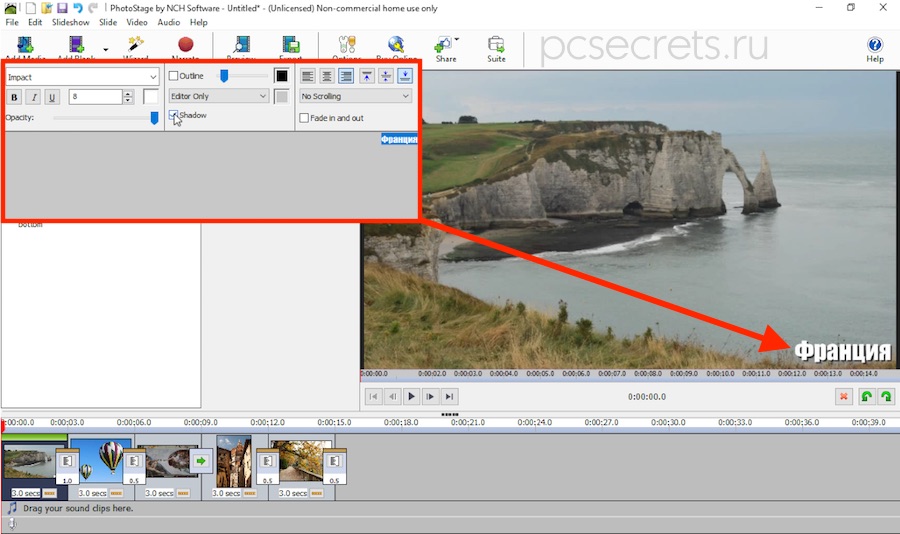Click the Open folder icon in title bar
Image resolution: width=900 pixels, height=534 pixels.
pos(46,8)
